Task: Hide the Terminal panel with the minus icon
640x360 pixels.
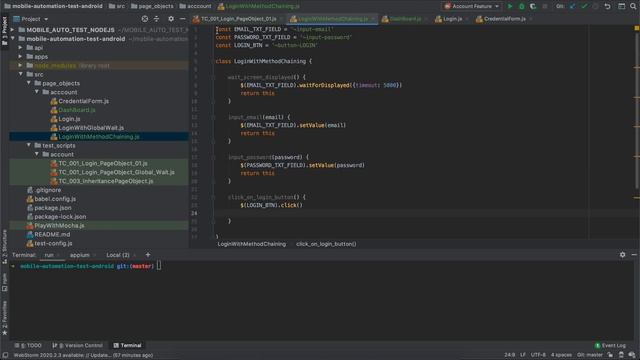Action: (x=634, y=255)
